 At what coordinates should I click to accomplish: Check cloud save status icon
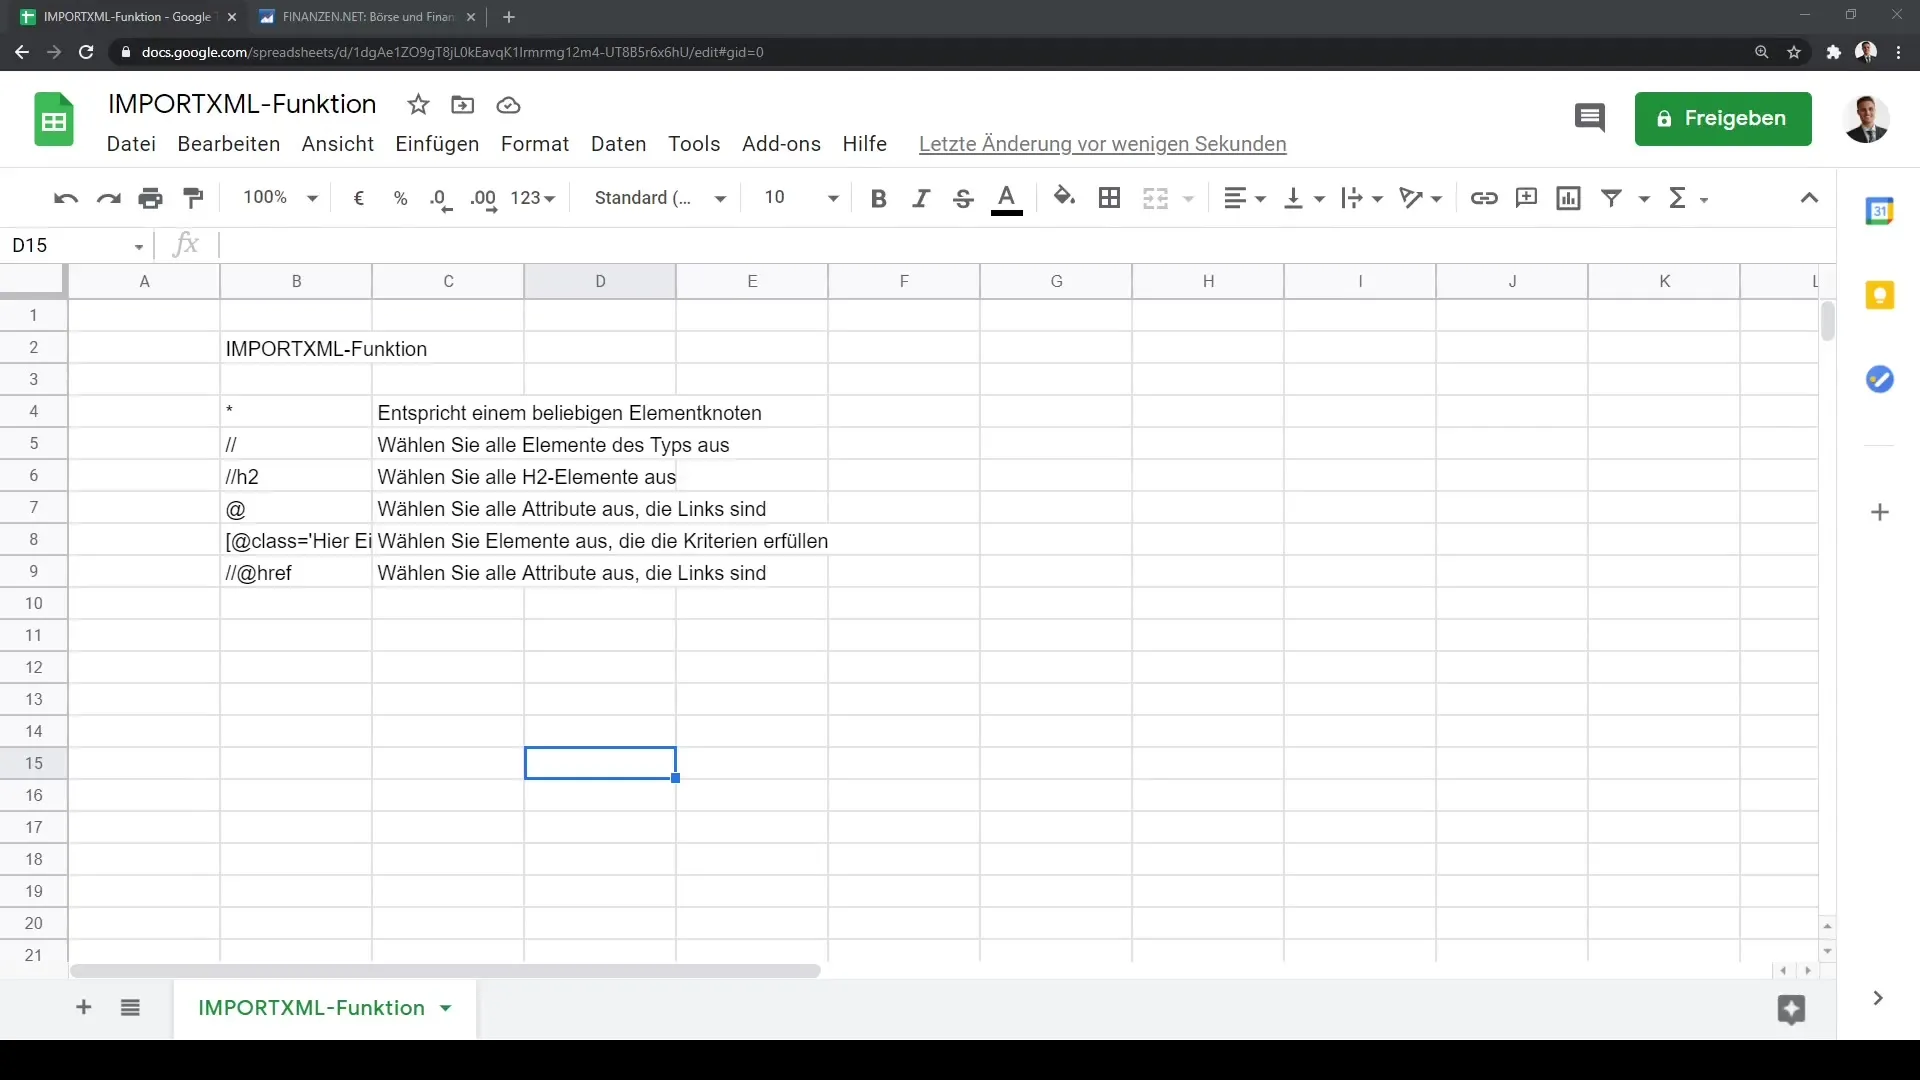click(x=508, y=105)
